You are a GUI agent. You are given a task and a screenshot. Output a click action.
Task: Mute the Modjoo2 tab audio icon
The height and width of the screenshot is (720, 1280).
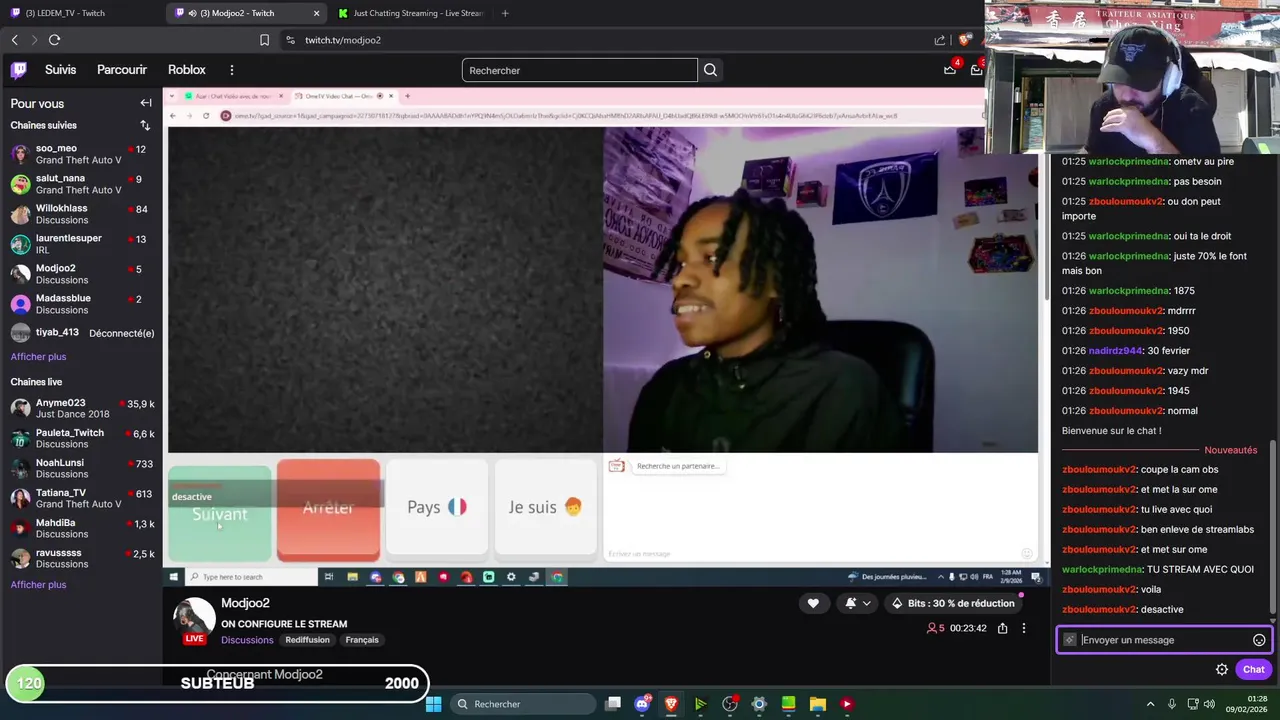pos(192,13)
